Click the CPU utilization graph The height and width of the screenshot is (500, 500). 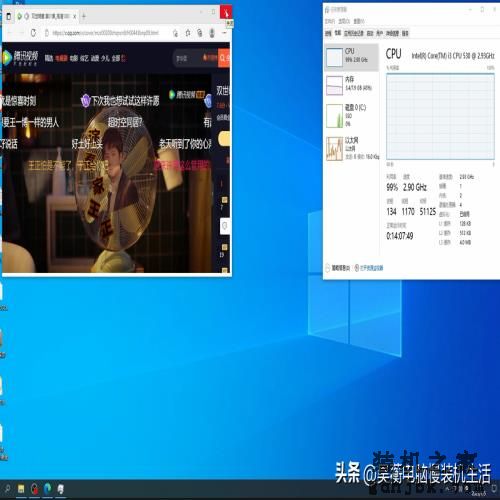pos(440,117)
